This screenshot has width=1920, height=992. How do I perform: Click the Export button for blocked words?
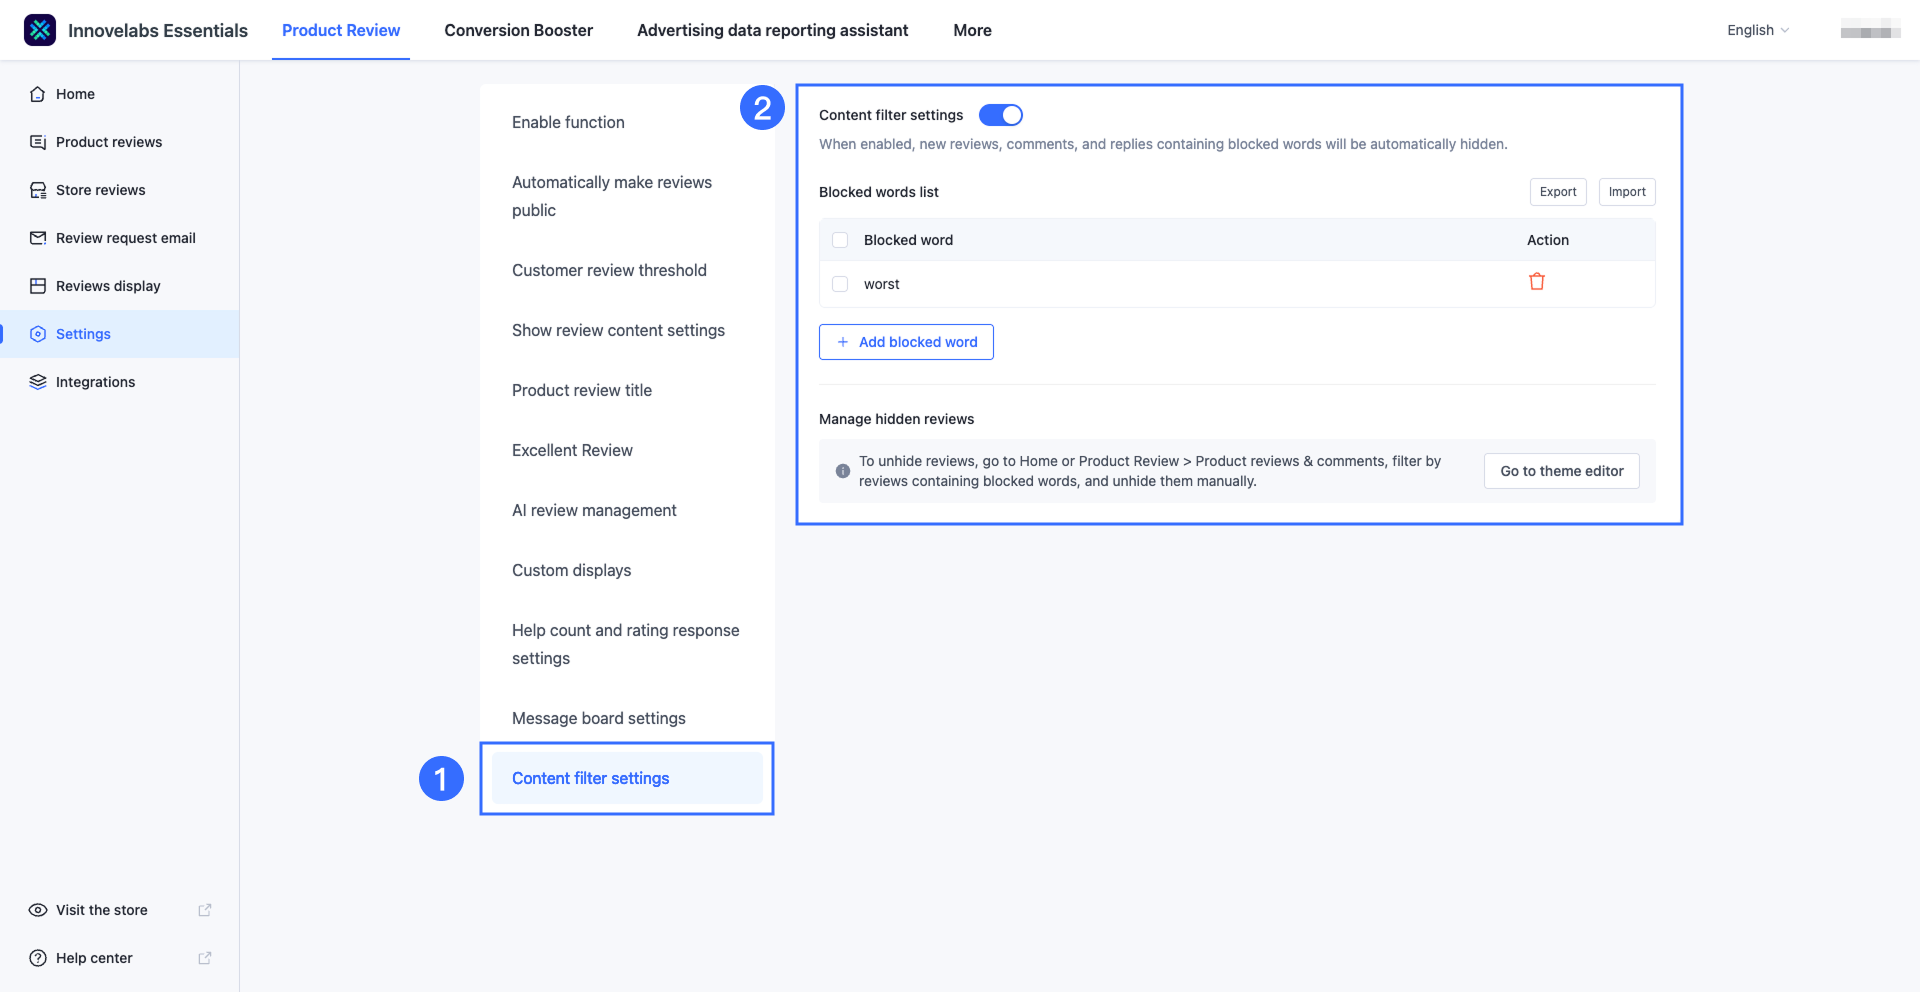(1558, 192)
